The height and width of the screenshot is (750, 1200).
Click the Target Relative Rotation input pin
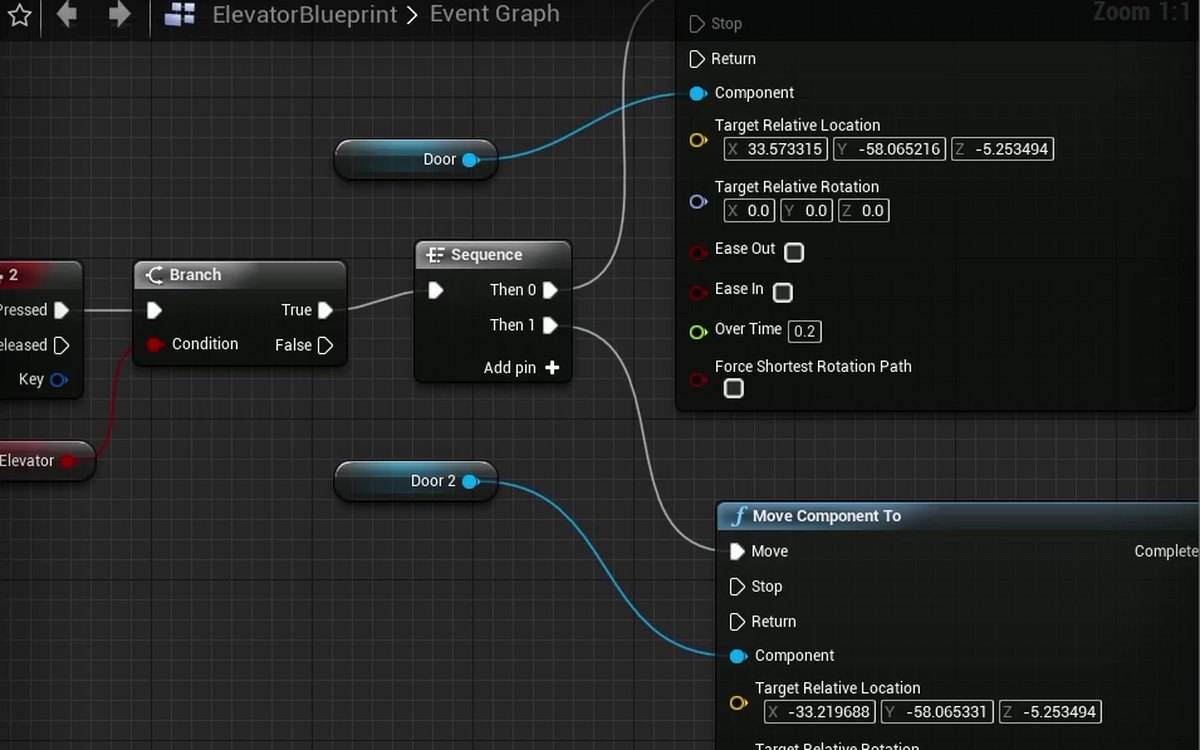click(x=698, y=202)
